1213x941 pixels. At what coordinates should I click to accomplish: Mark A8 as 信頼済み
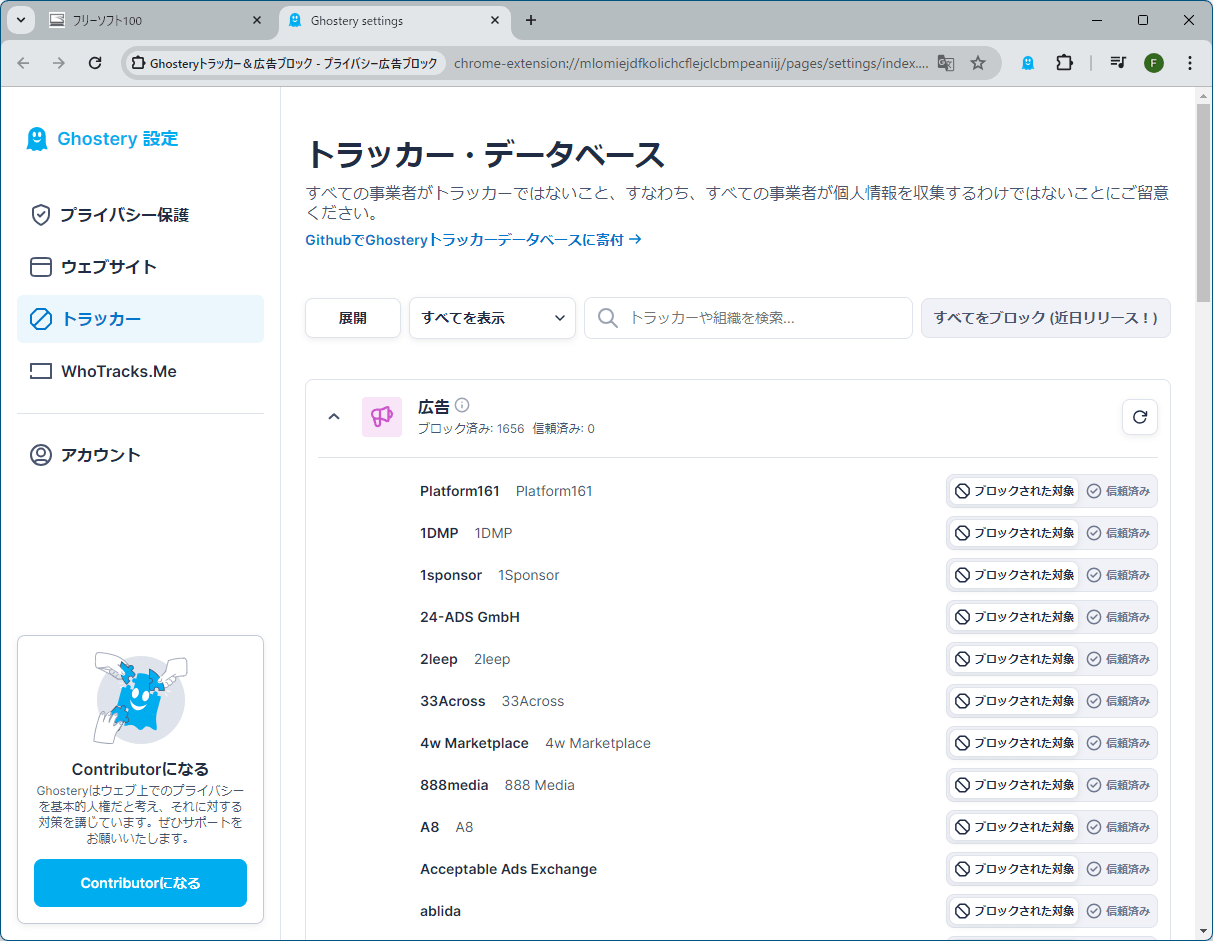1119,827
